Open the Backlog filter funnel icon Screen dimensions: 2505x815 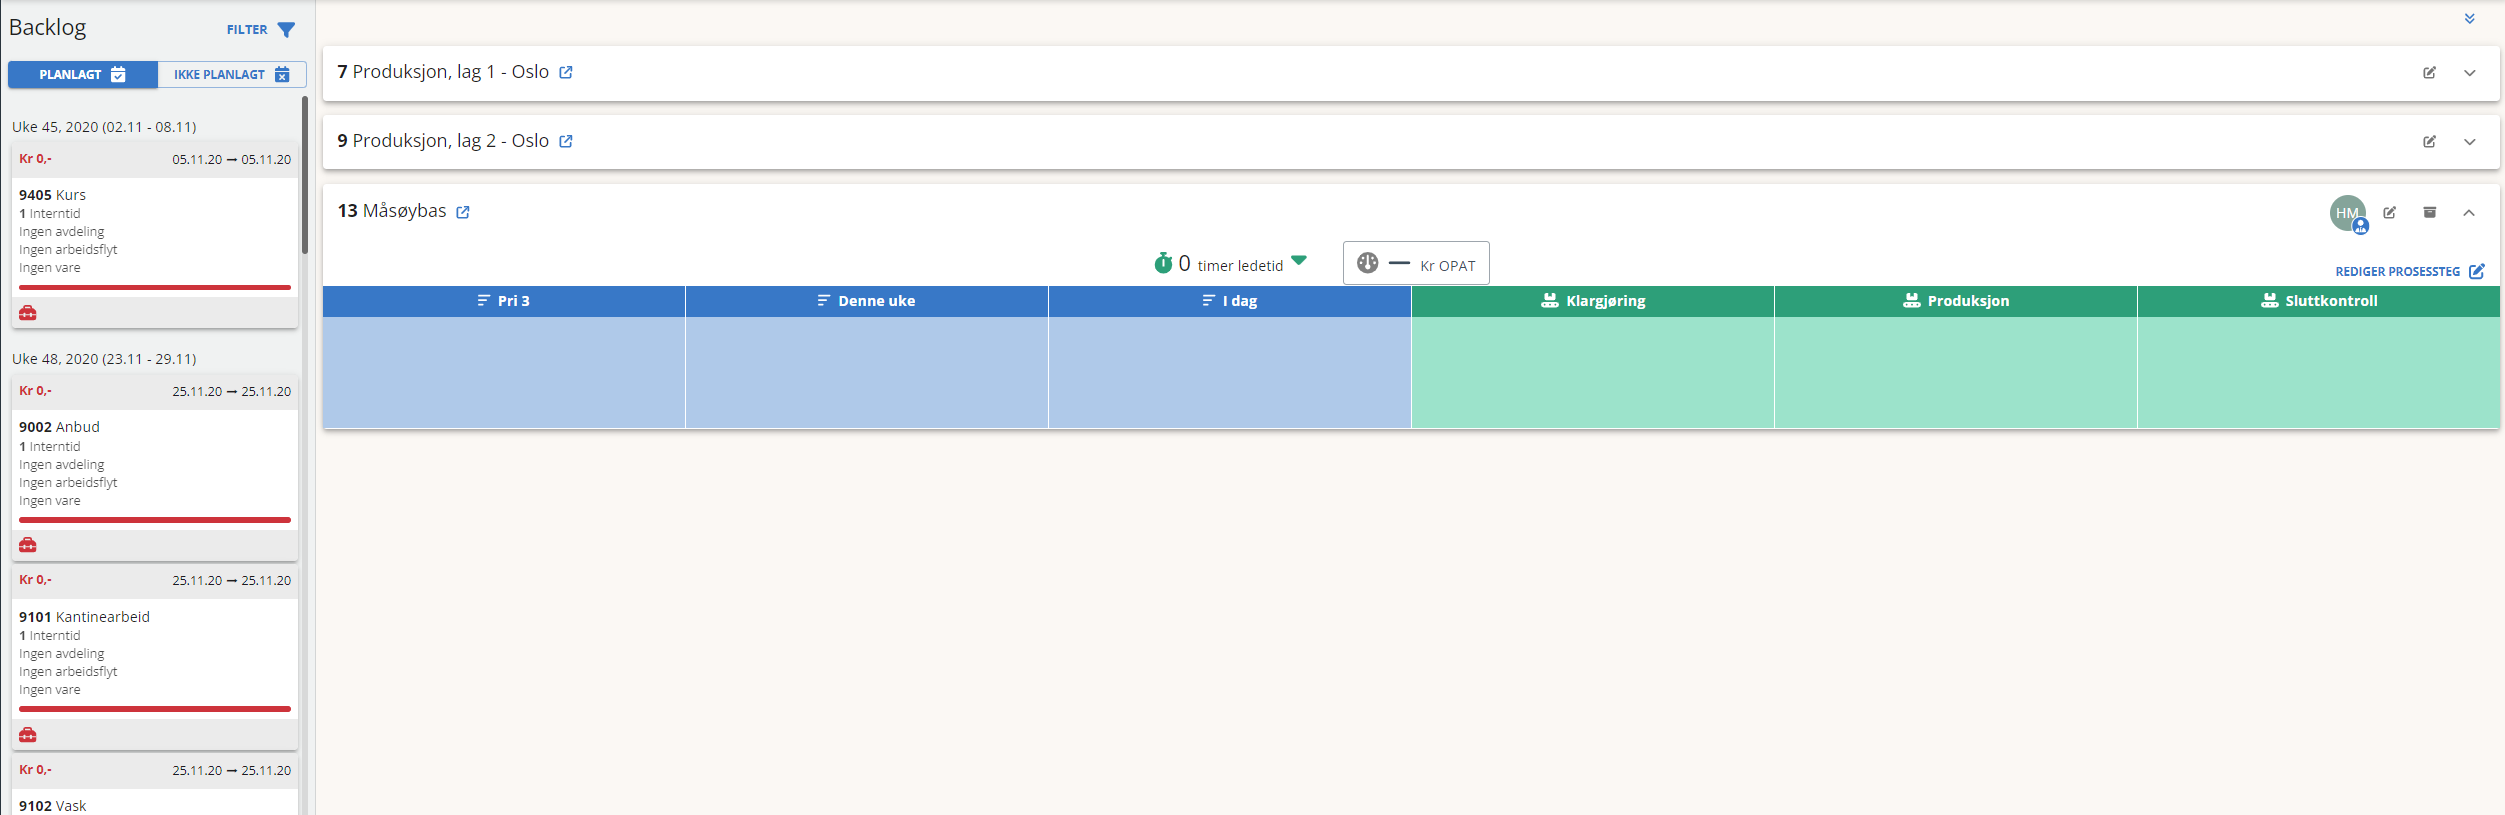[x=286, y=30]
